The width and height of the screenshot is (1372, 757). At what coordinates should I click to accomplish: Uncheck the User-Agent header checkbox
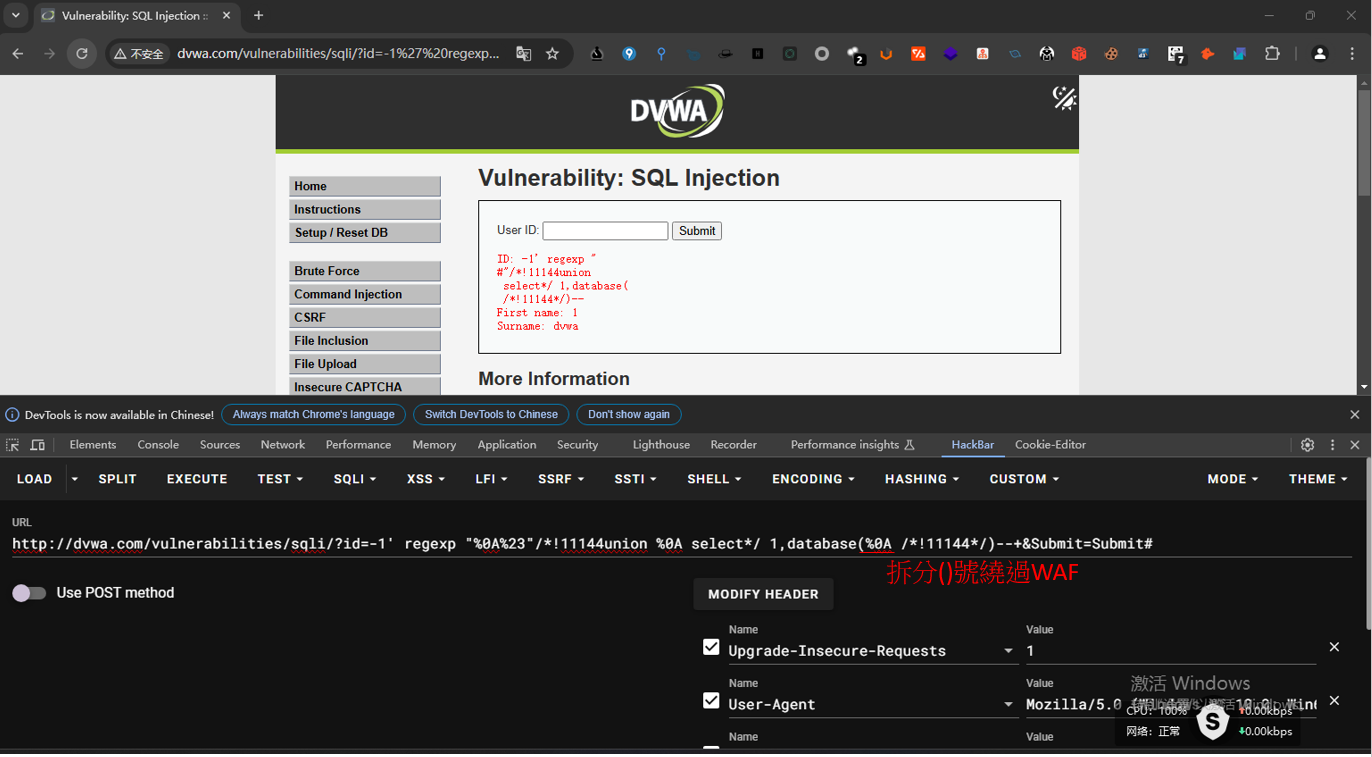coord(711,700)
